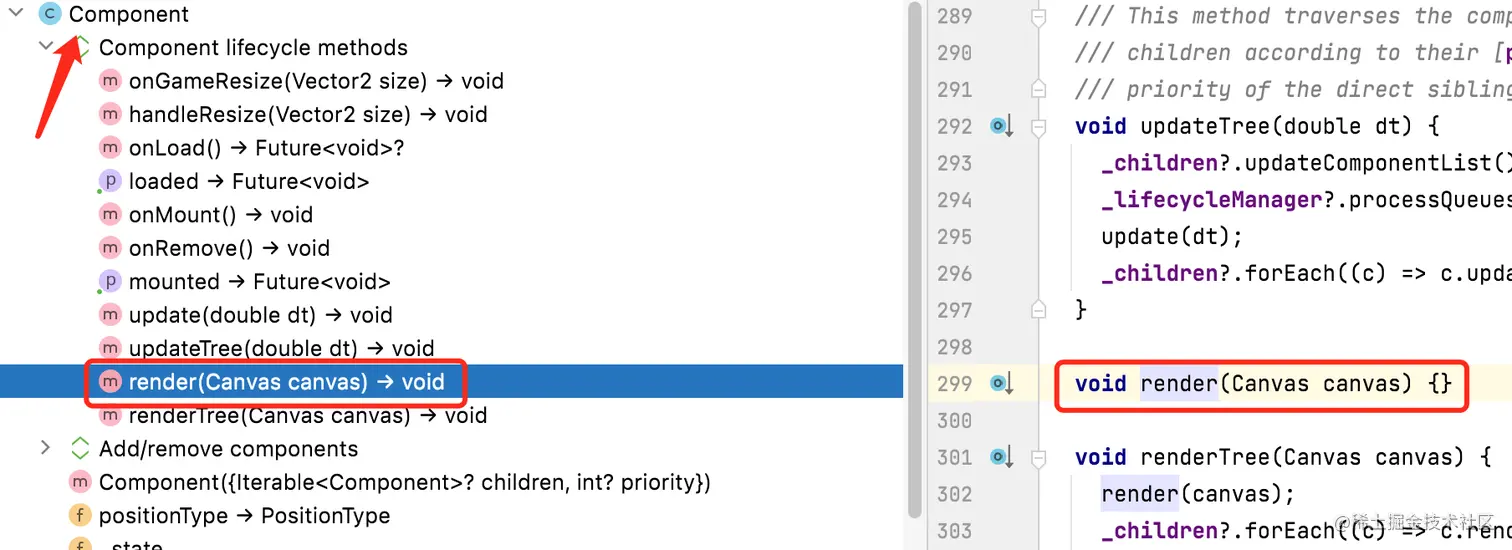Toggle code fold marker on line 301
The width and height of the screenshot is (1512, 550).
pyautogui.click(x=1039, y=457)
